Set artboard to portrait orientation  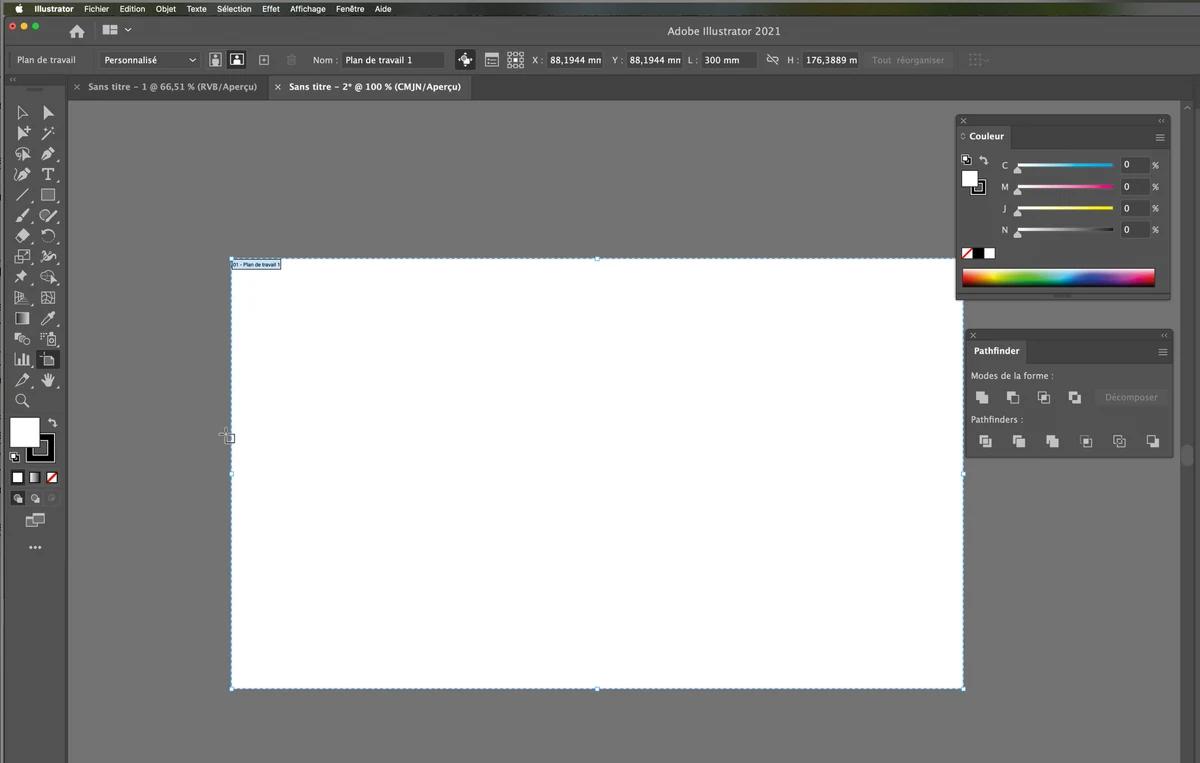(x=215, y=60)
